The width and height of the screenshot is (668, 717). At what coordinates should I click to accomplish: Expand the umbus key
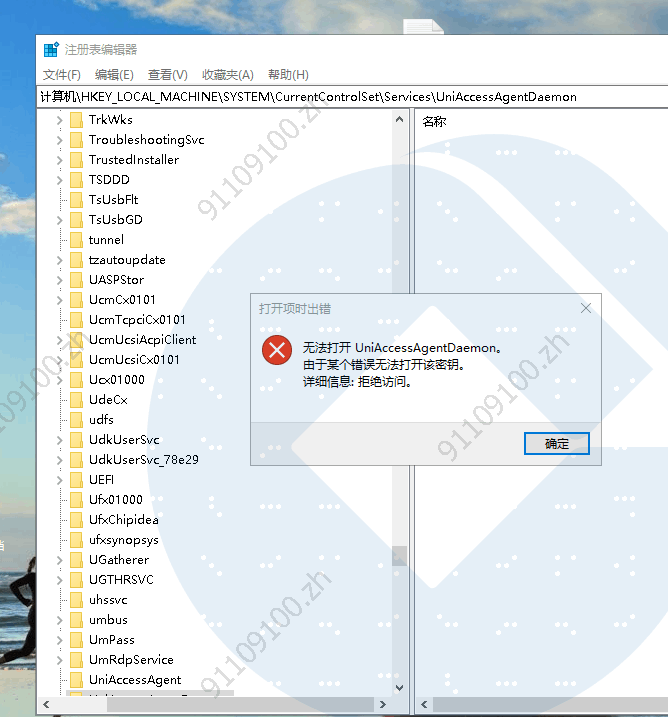(59, 620)
